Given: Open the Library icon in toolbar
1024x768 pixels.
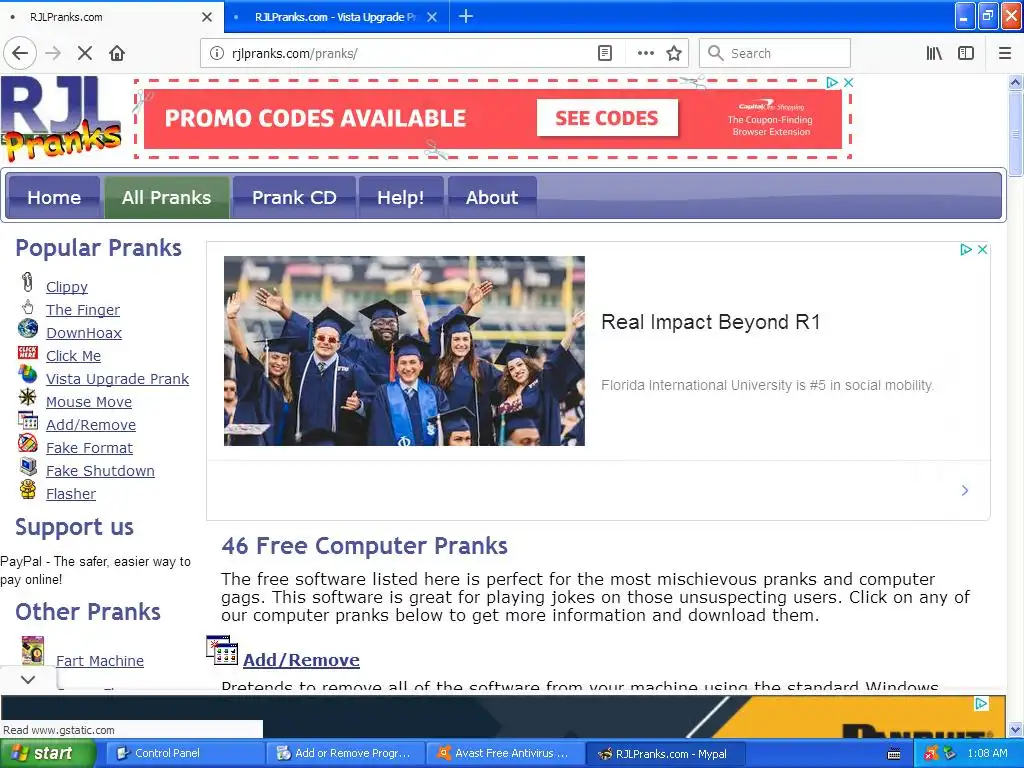Looking at the screenshot, I should click(x=934, y=53).
